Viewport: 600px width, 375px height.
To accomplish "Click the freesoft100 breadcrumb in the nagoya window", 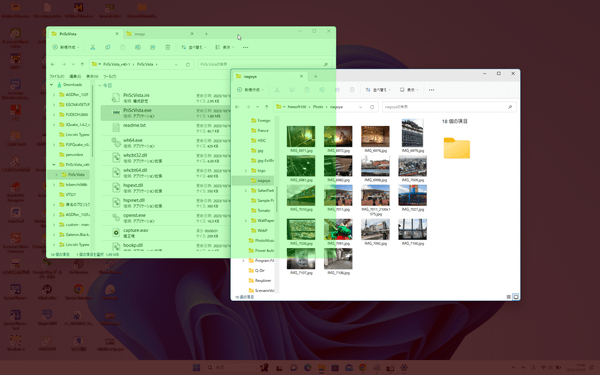I will [x=297, y=107].
